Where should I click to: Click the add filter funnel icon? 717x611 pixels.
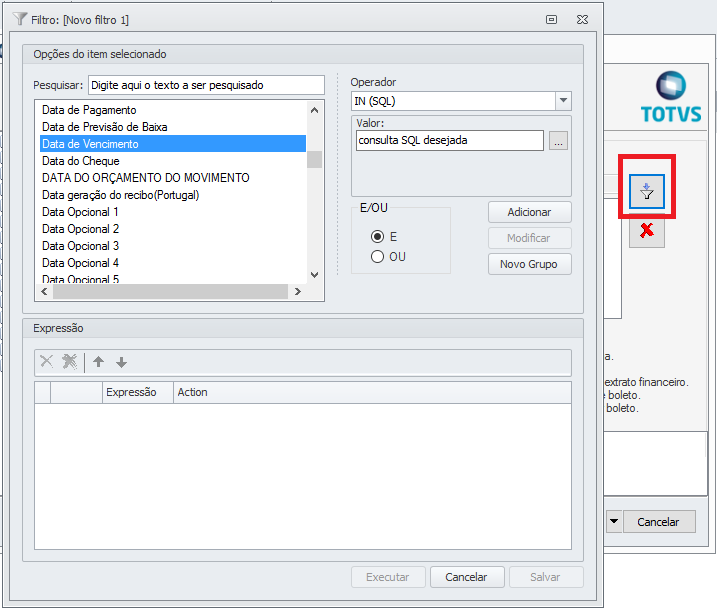647,191
